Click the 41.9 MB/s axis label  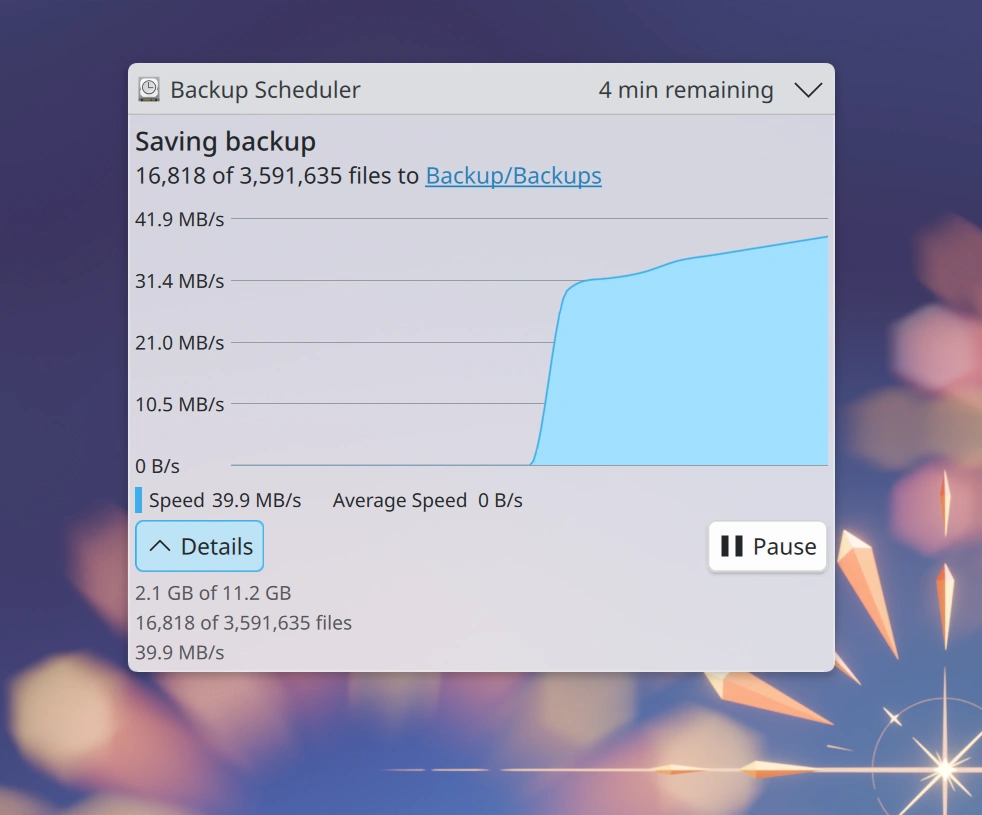pyautogui.click(x=180, y=219)
